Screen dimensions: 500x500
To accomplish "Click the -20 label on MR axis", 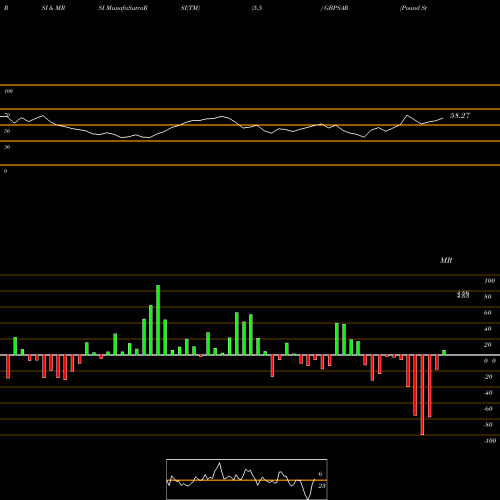I will click(x=488, y=377).
